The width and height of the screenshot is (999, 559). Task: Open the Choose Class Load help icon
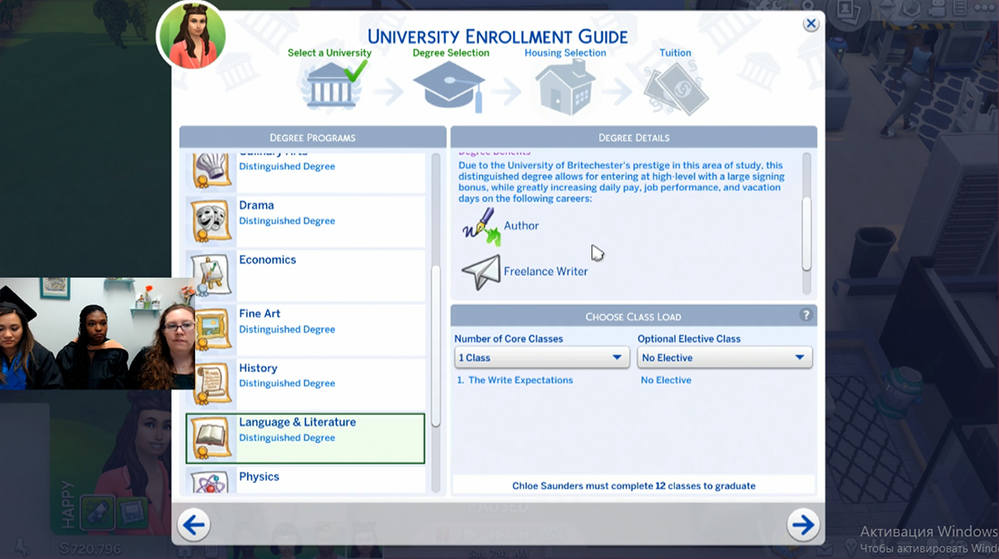point(806,316)
